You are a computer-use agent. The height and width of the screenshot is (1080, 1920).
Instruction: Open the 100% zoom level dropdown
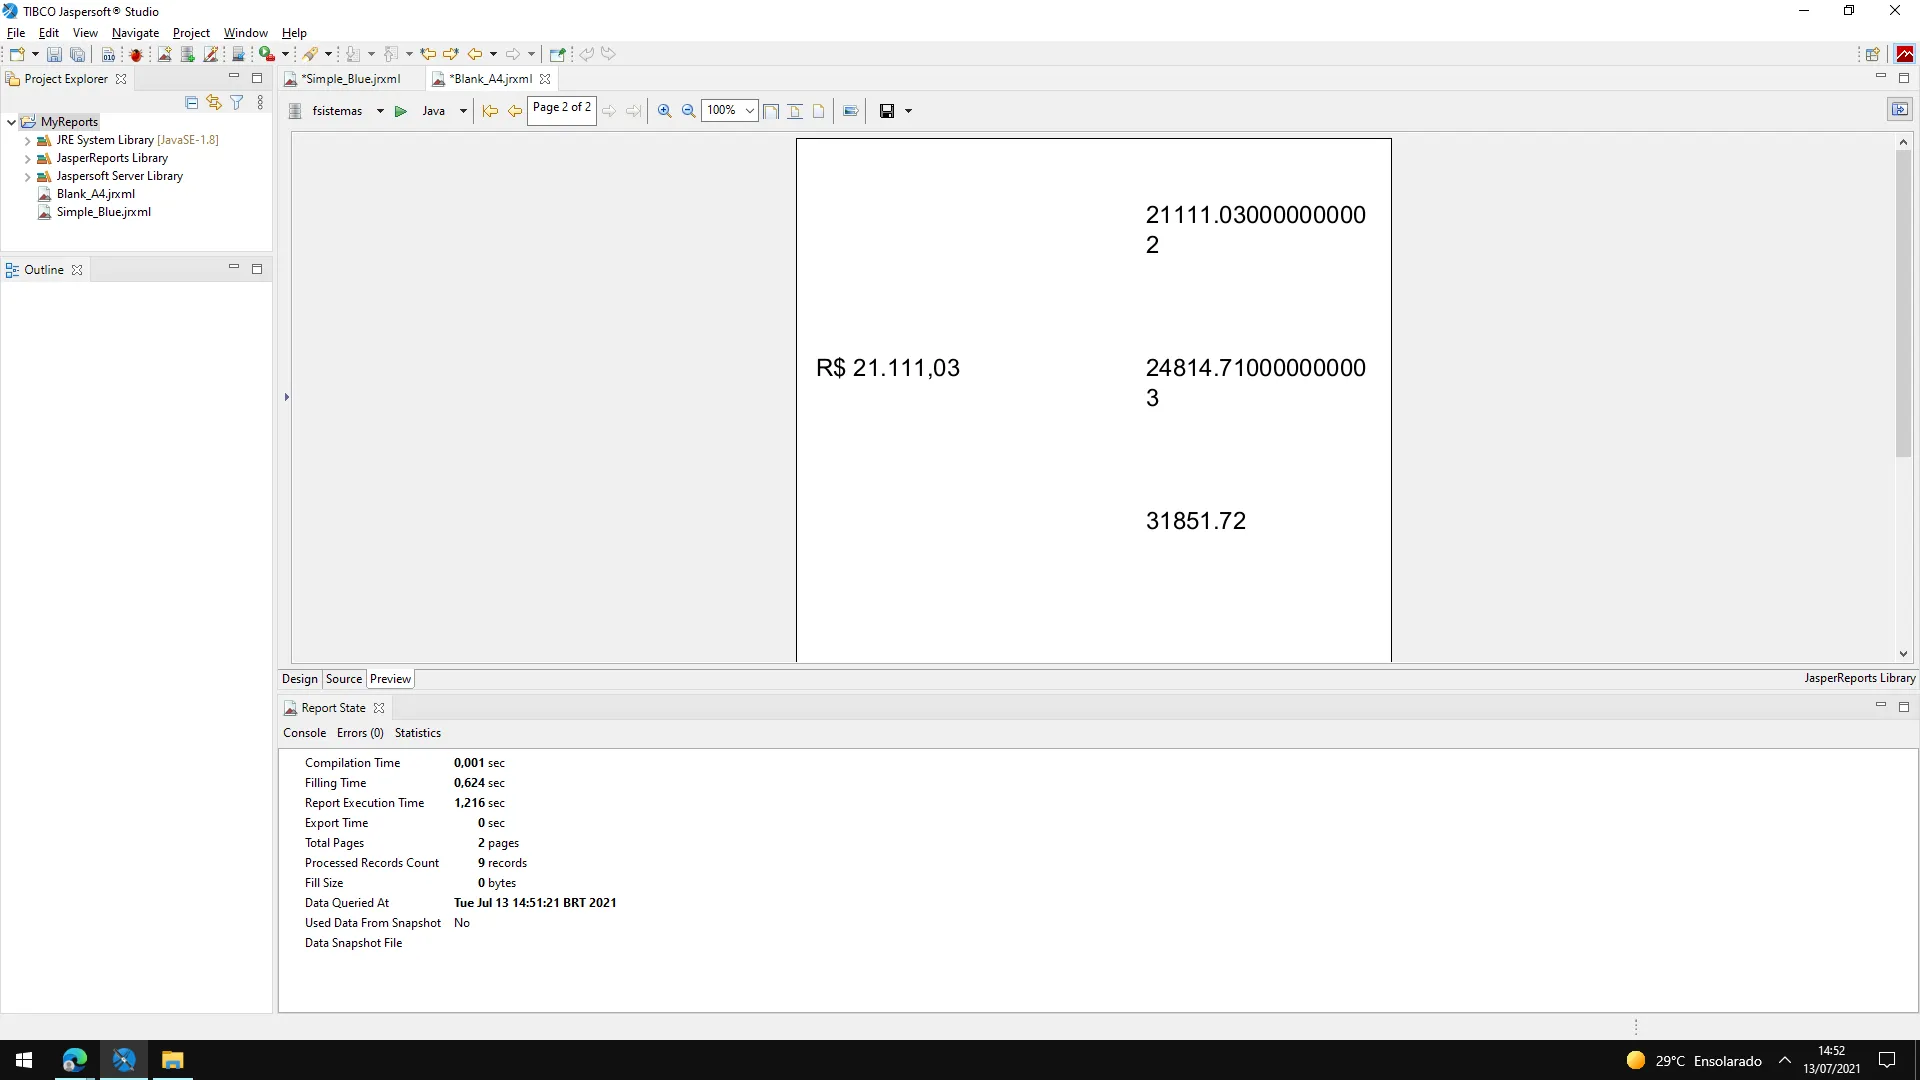coord(749,111)
